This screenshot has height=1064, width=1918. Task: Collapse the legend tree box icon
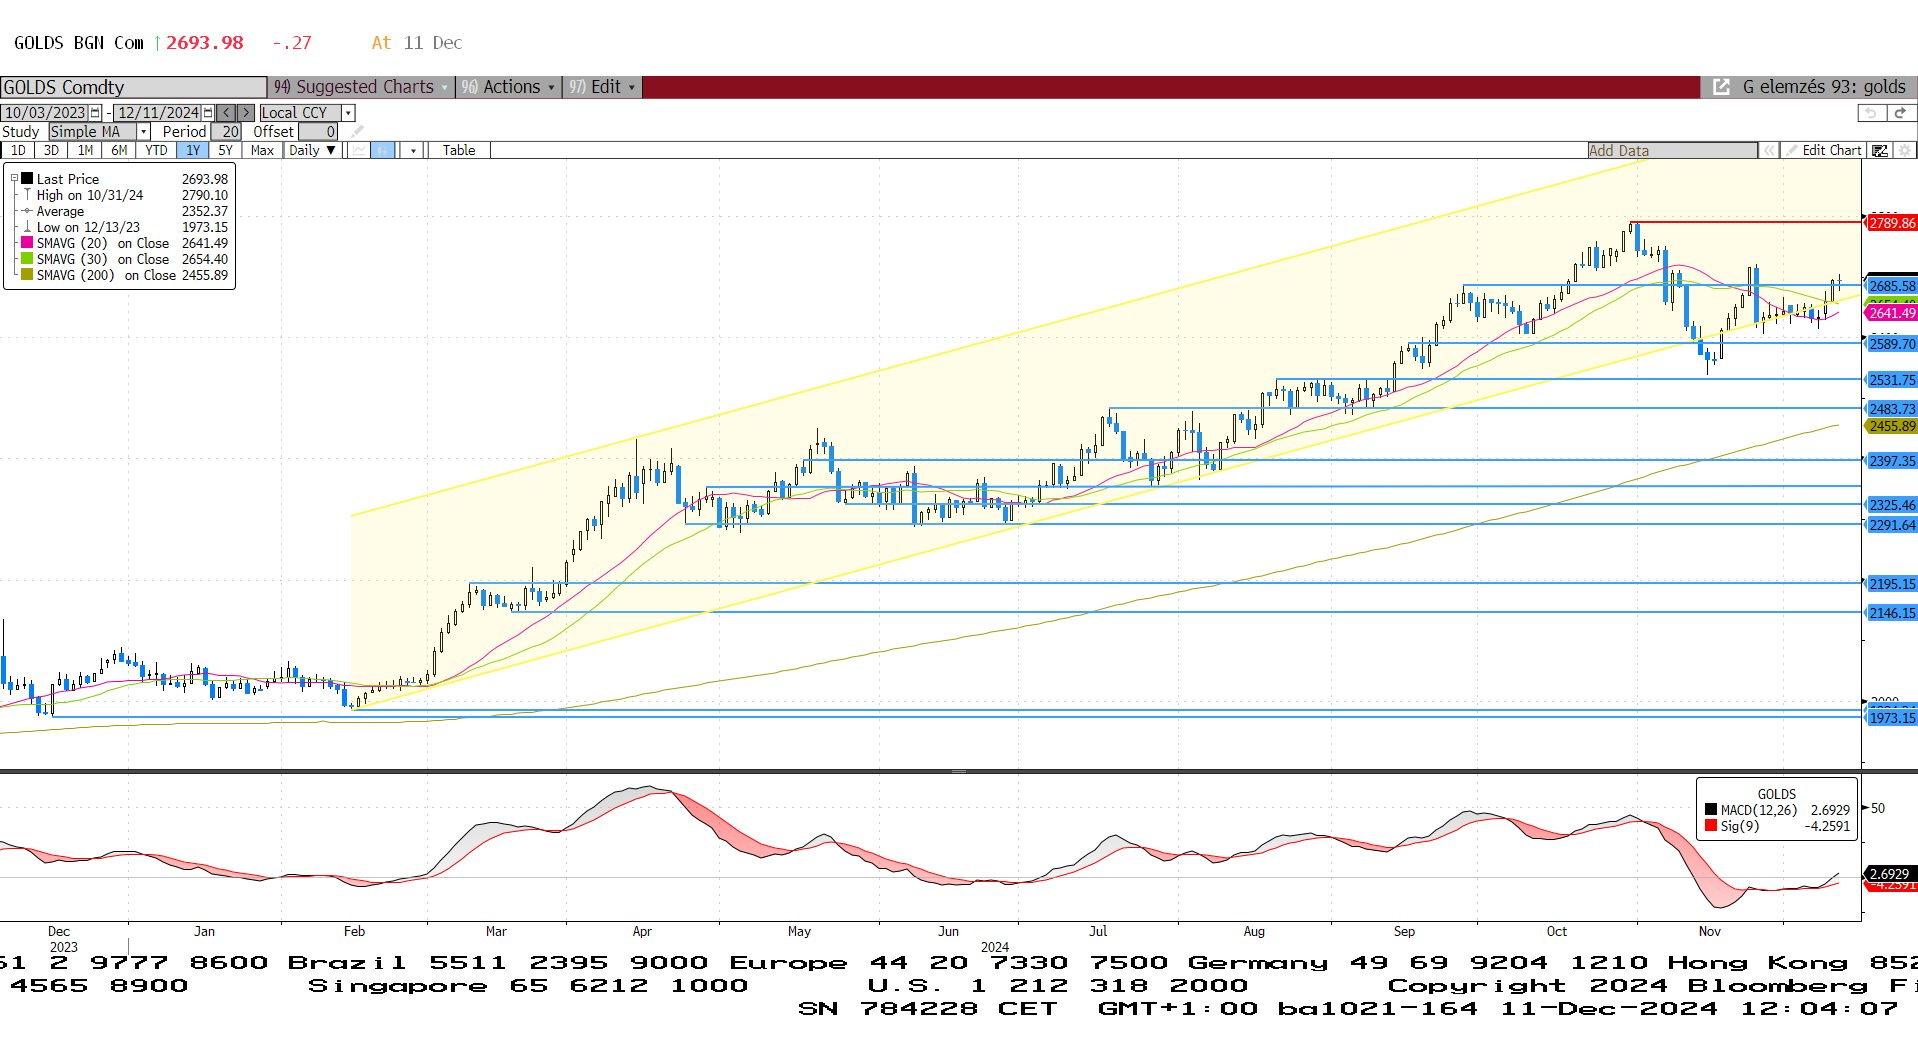click(14, 179)
